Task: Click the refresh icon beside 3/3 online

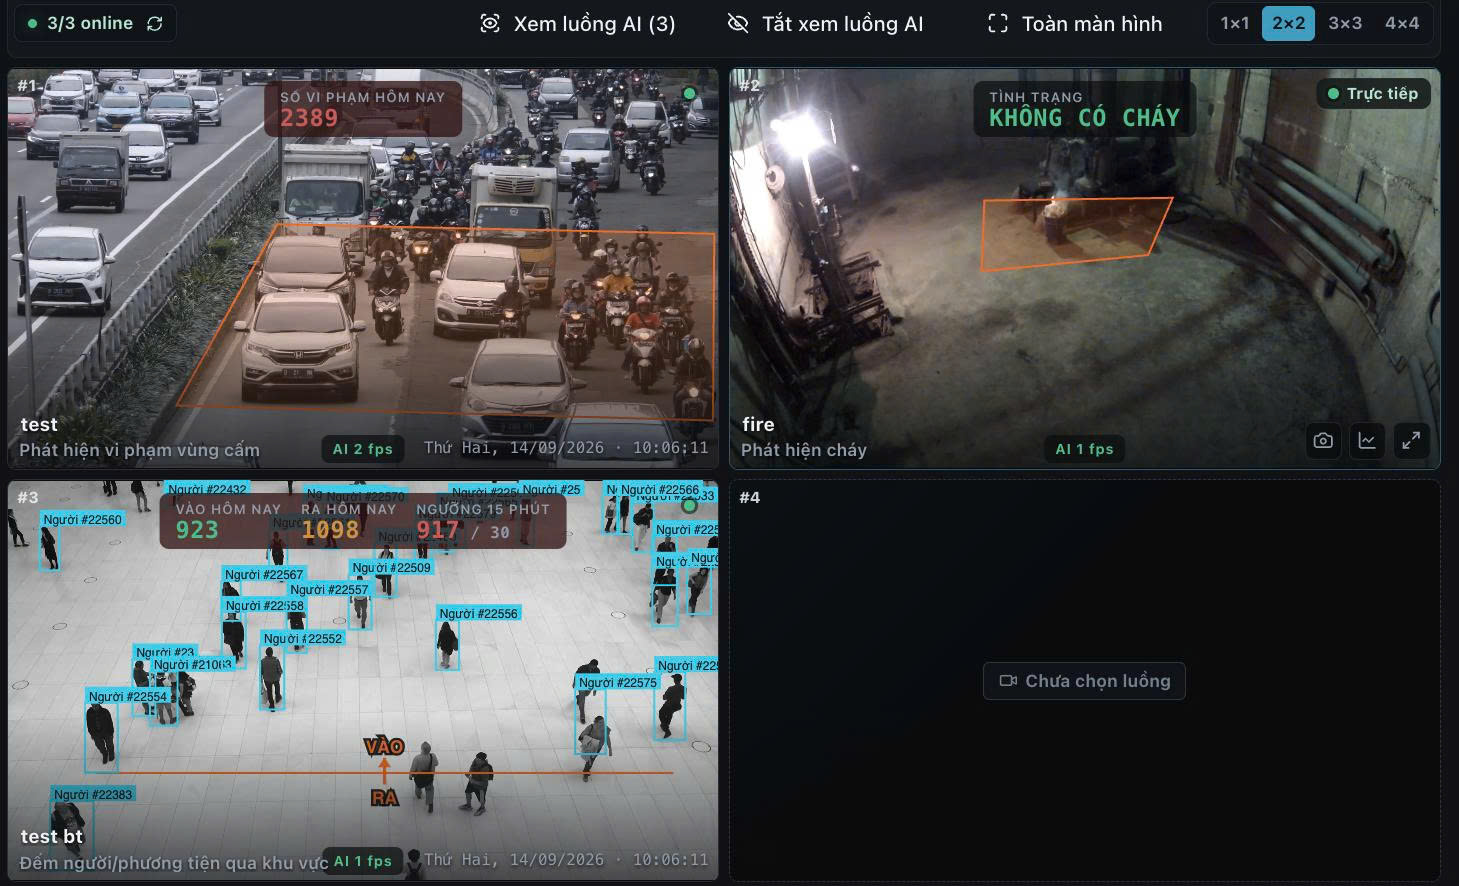Action: click(155, 23)
